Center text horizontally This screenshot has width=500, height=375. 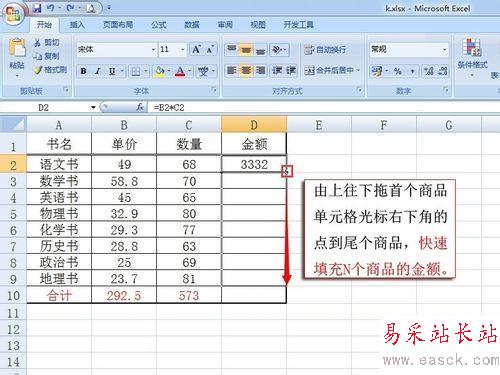pos(246,70)
